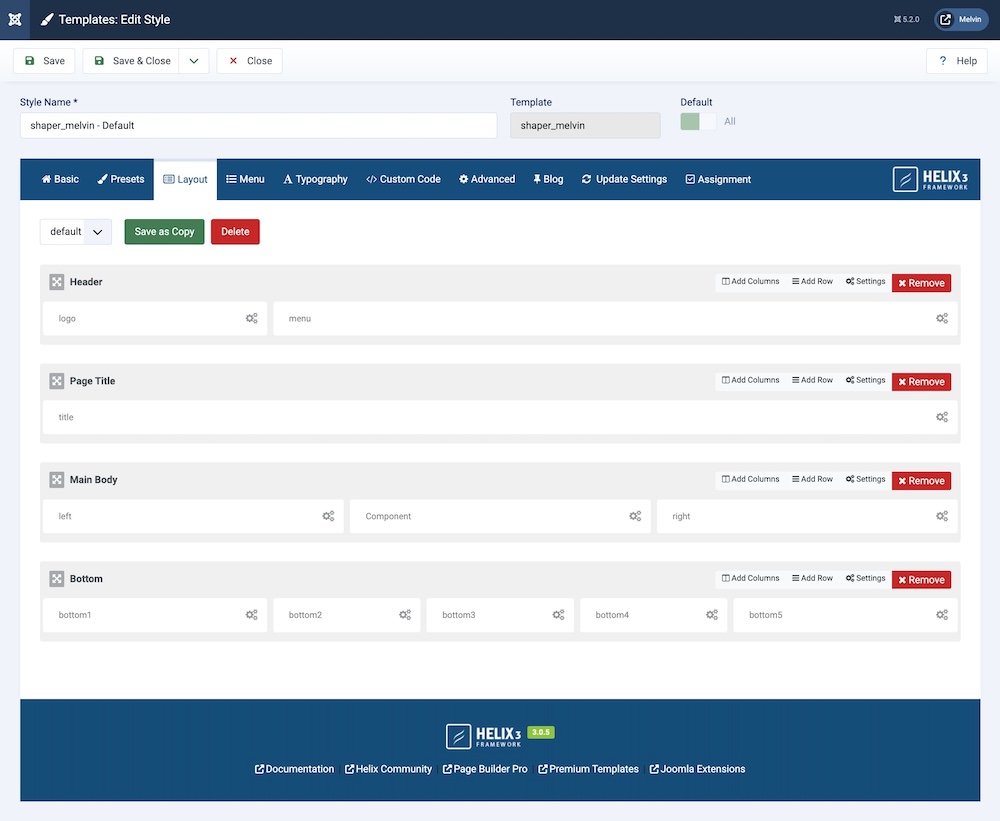1000x821 pixels.
Task: Click the green Save as Copy button
Action: 164,232
